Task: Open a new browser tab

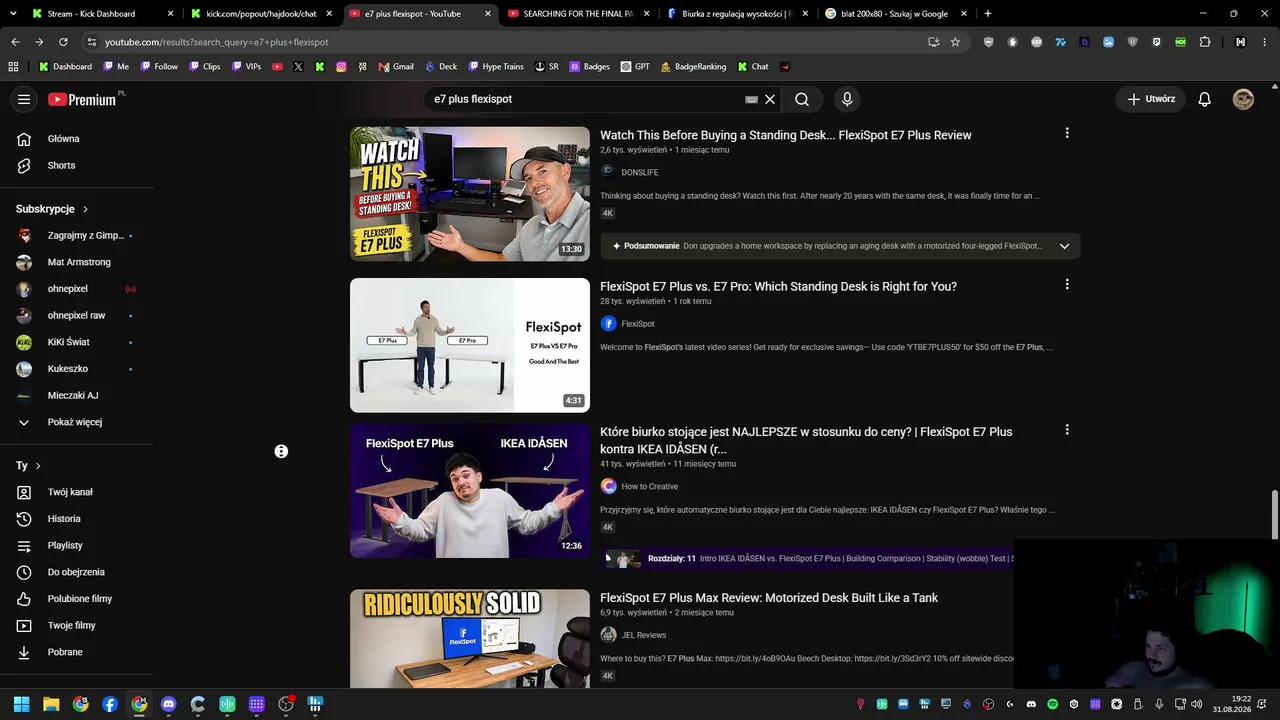Action: tap(988, 14)
